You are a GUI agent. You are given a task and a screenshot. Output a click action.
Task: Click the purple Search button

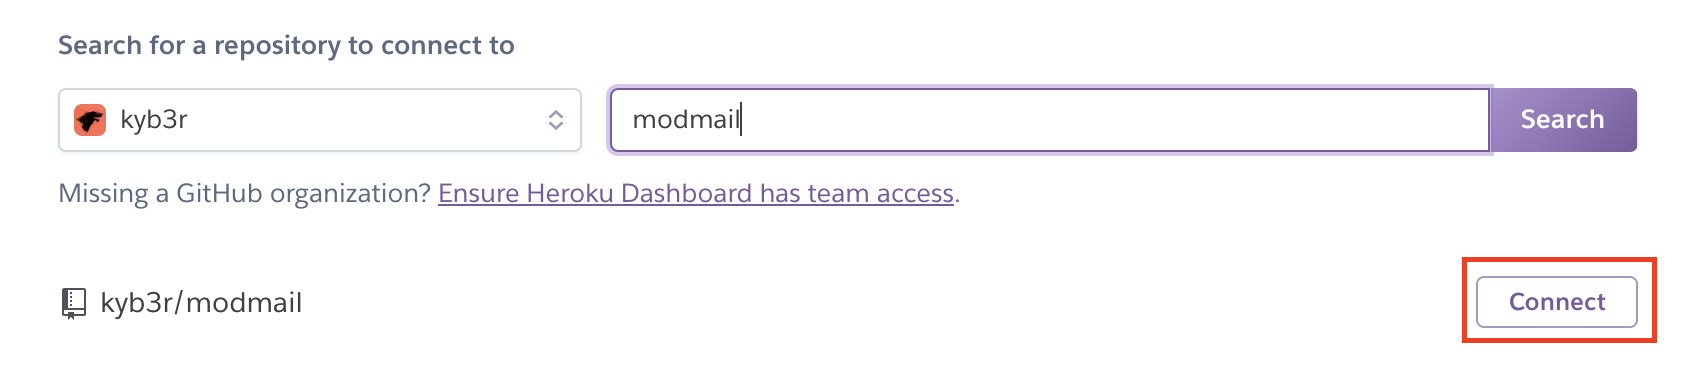click(x=1563, y=120)
